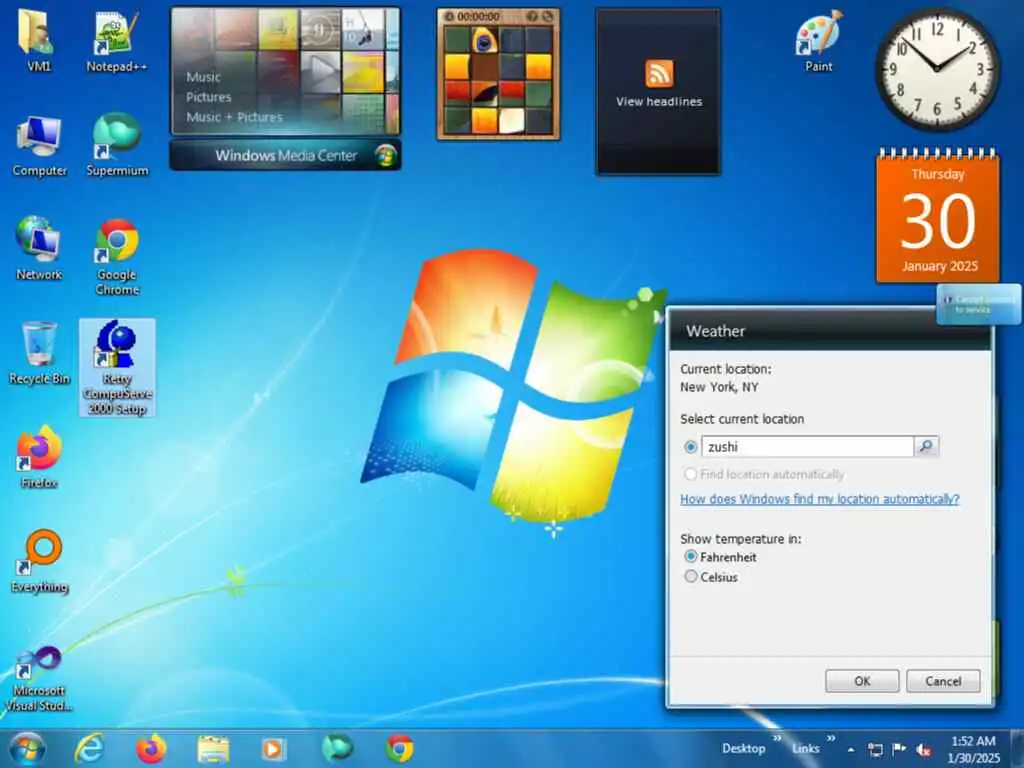This screenshot has width=1024, height=768.
Task: Click OK in Weather settings
Action: 862,680
